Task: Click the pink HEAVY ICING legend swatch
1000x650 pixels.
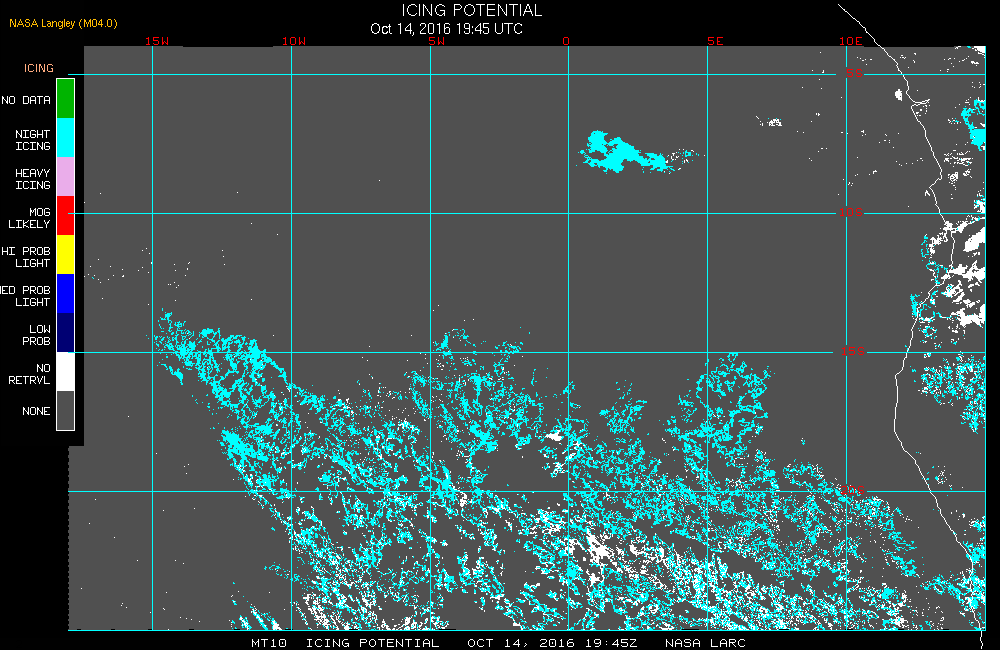Action: [66, 177]
